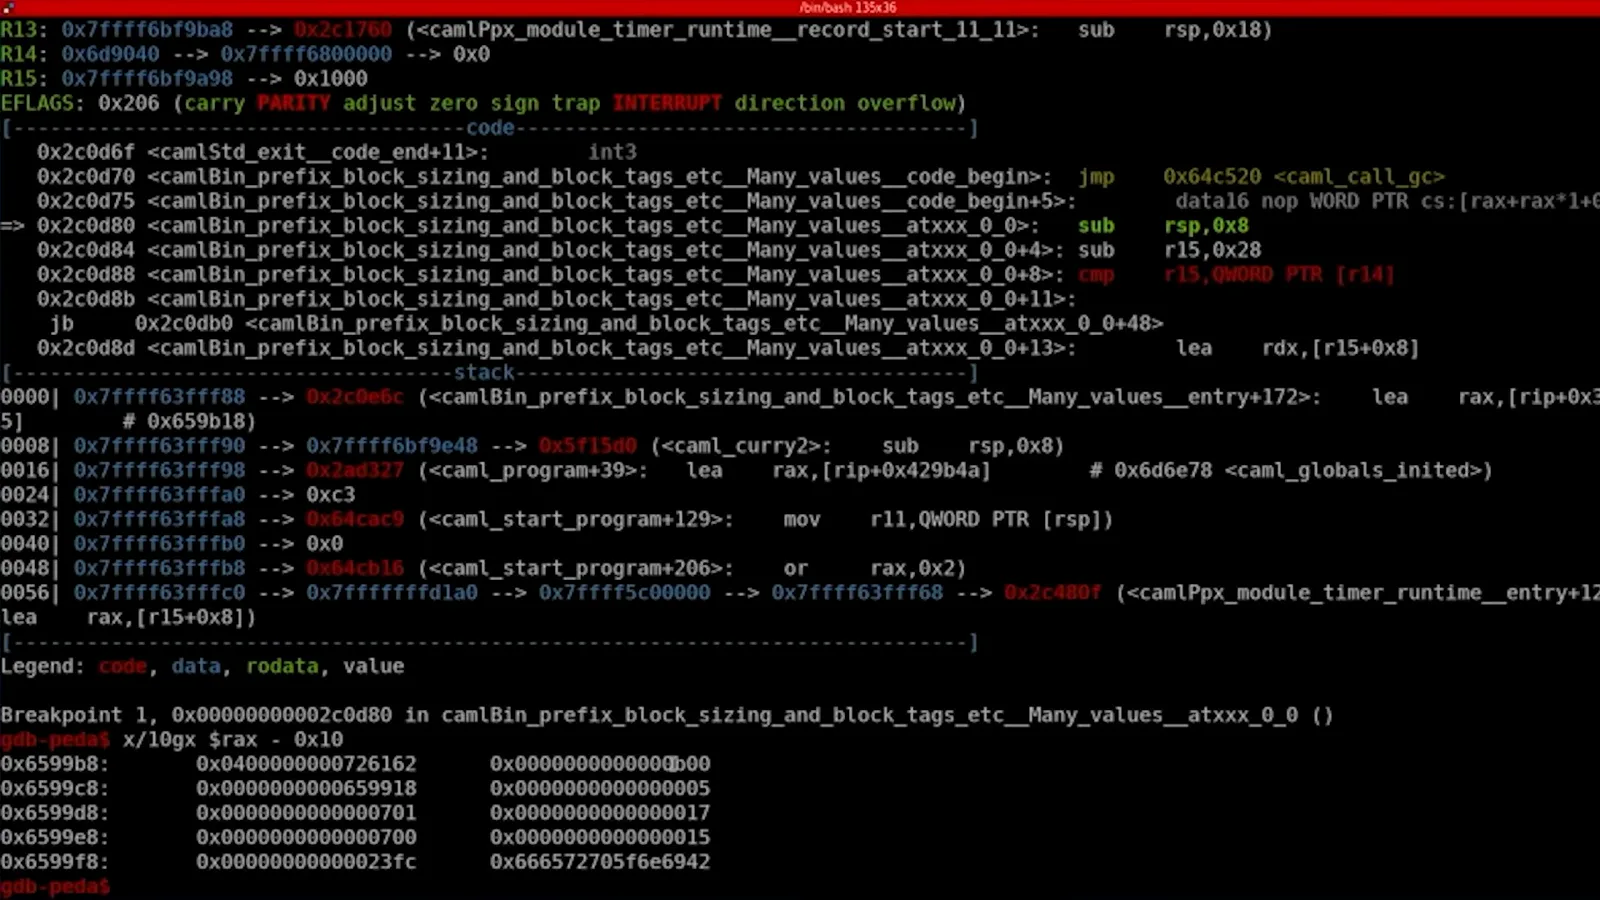The height and width of the screenshot is (900, 1600).
Task: Click the 0x1000 value on R15 line
Action: click(331, 79)
